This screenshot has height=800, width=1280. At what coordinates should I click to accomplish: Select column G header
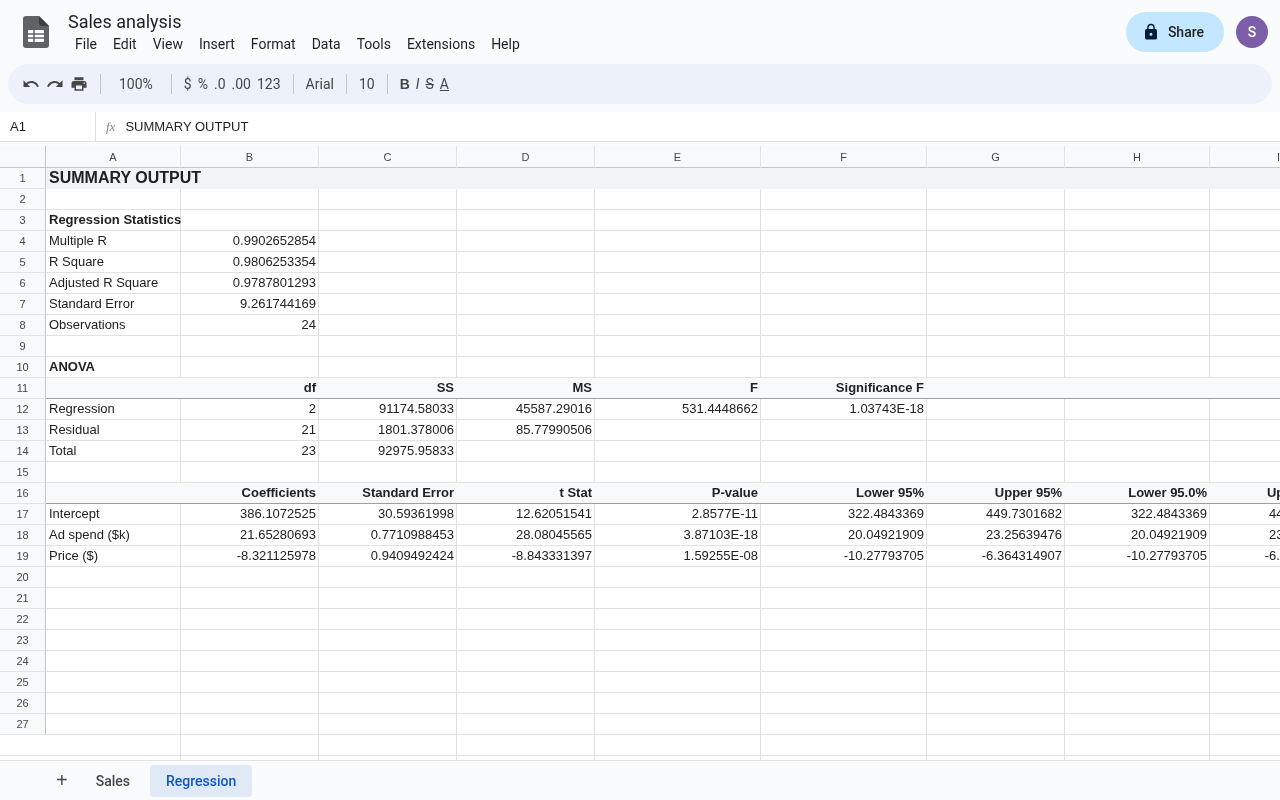996,157
